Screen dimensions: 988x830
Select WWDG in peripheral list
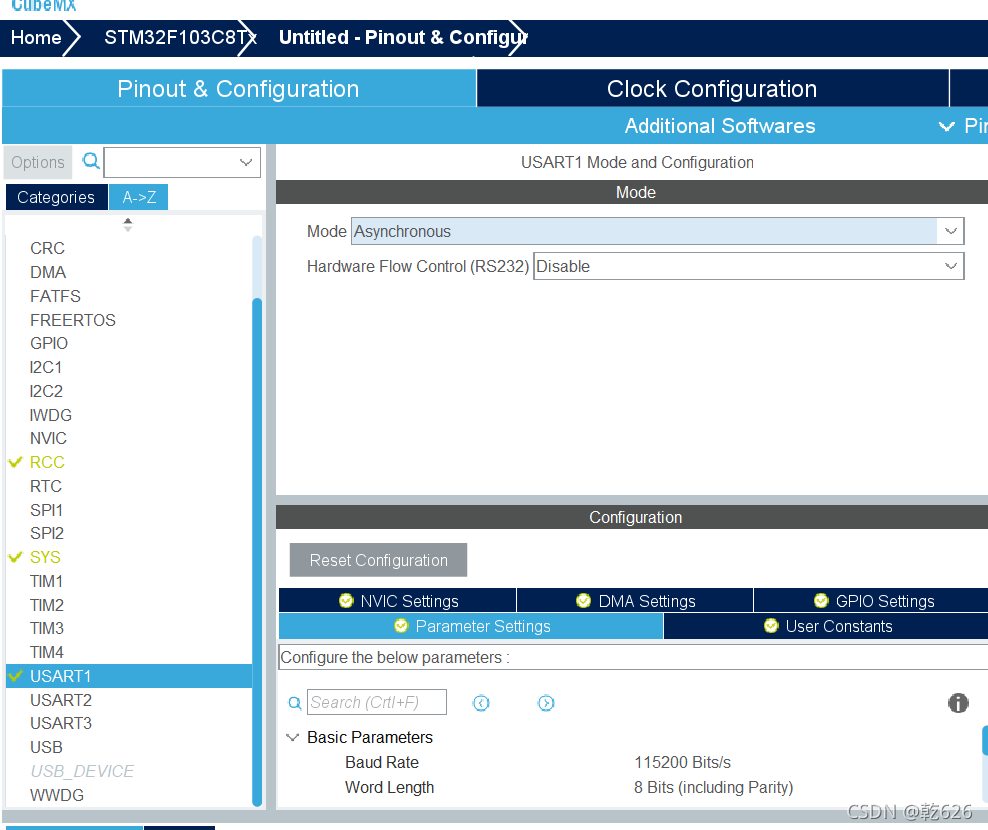(x=57, y=795)
